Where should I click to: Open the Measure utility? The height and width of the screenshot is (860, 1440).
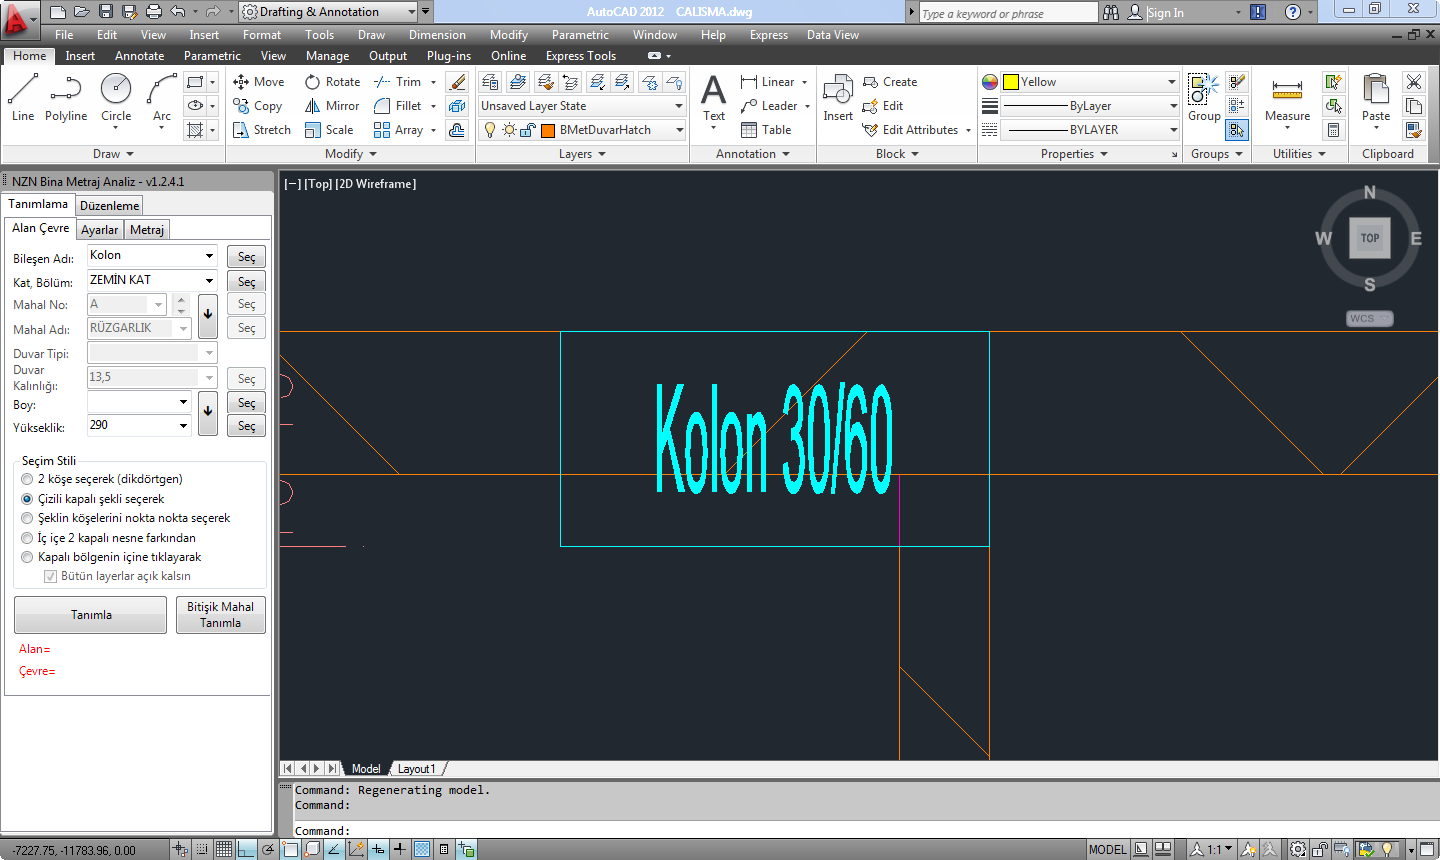click(x=1287, y=98)
